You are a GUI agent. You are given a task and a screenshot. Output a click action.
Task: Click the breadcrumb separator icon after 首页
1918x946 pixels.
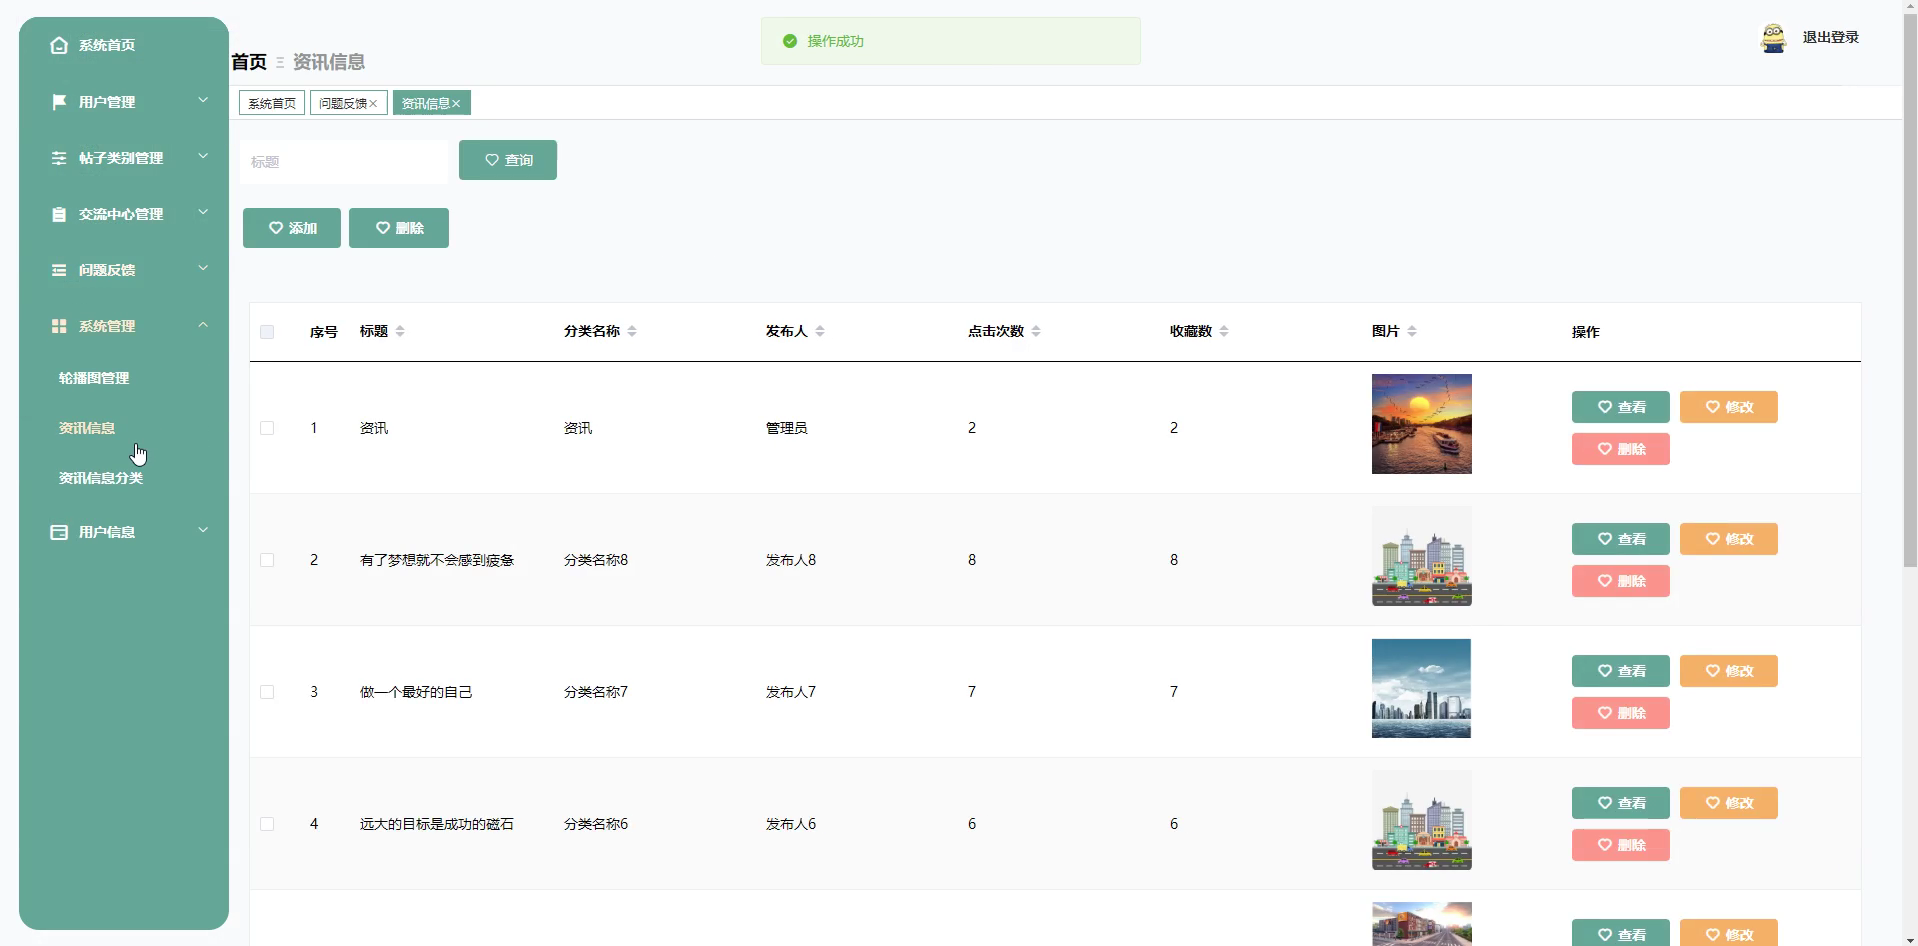[280, 62]
